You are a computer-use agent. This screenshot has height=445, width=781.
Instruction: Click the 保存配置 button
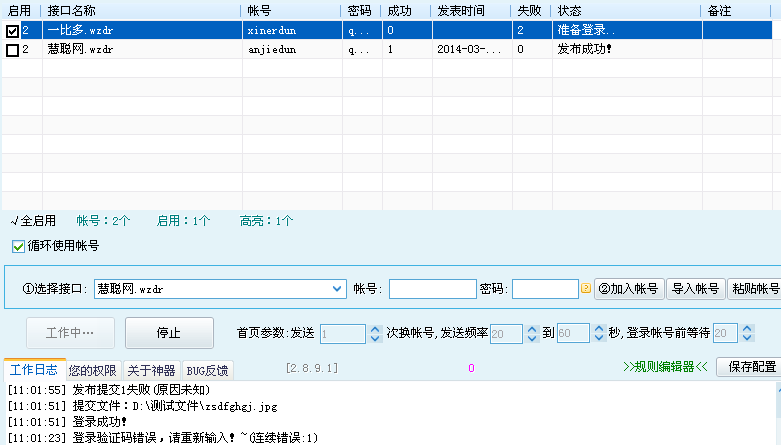pyautogui.click(x=751, y=367)
